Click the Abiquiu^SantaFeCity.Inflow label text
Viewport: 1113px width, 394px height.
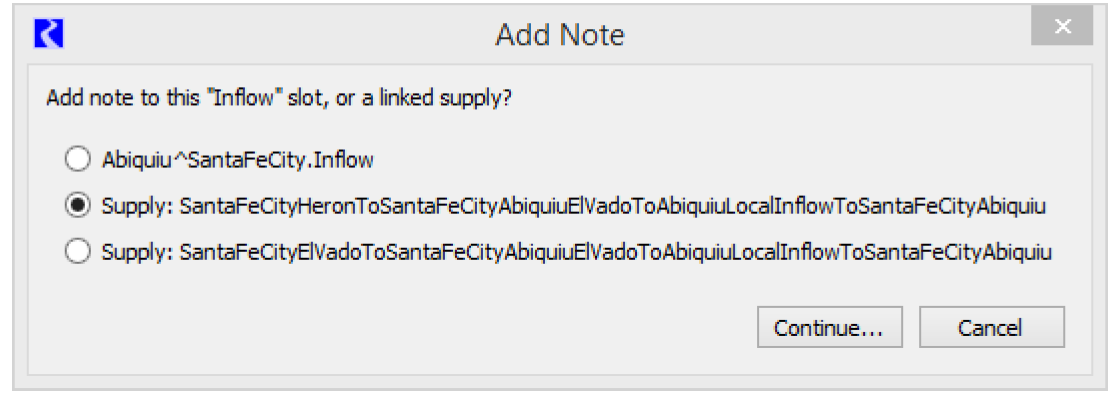click(x=238, y=160)
